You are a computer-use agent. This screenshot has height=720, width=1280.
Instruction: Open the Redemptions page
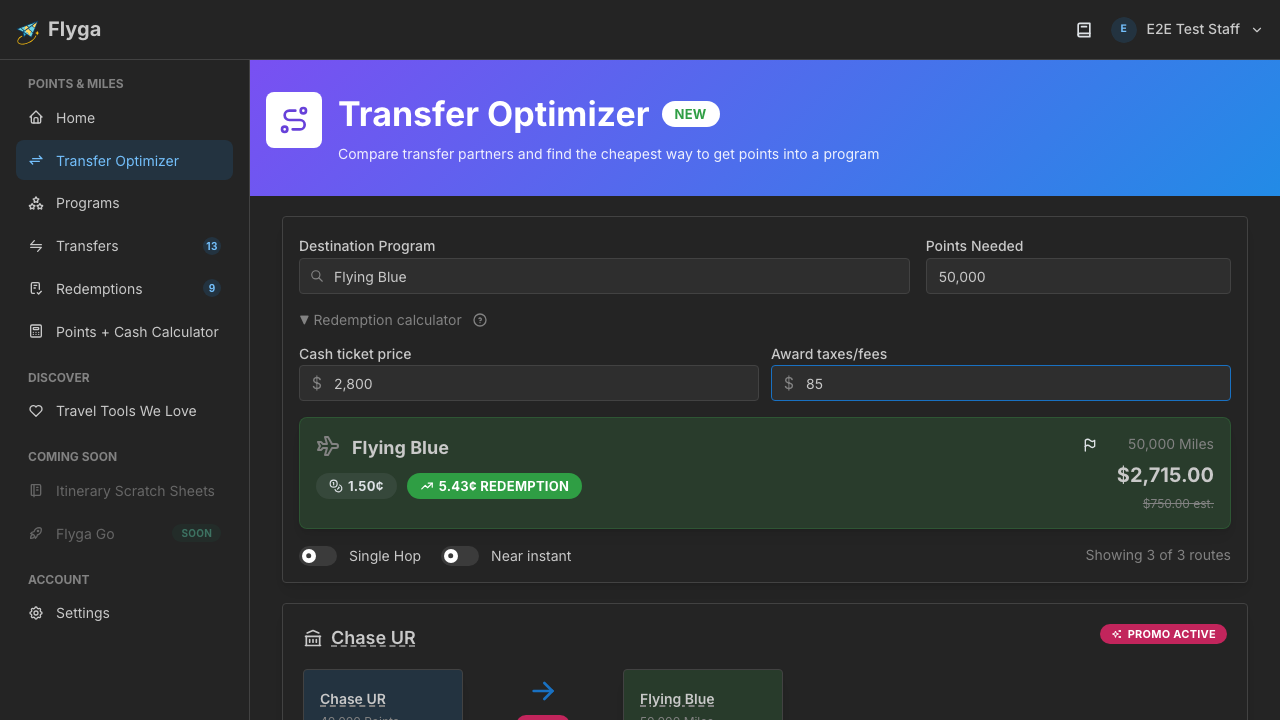[124, 289]
